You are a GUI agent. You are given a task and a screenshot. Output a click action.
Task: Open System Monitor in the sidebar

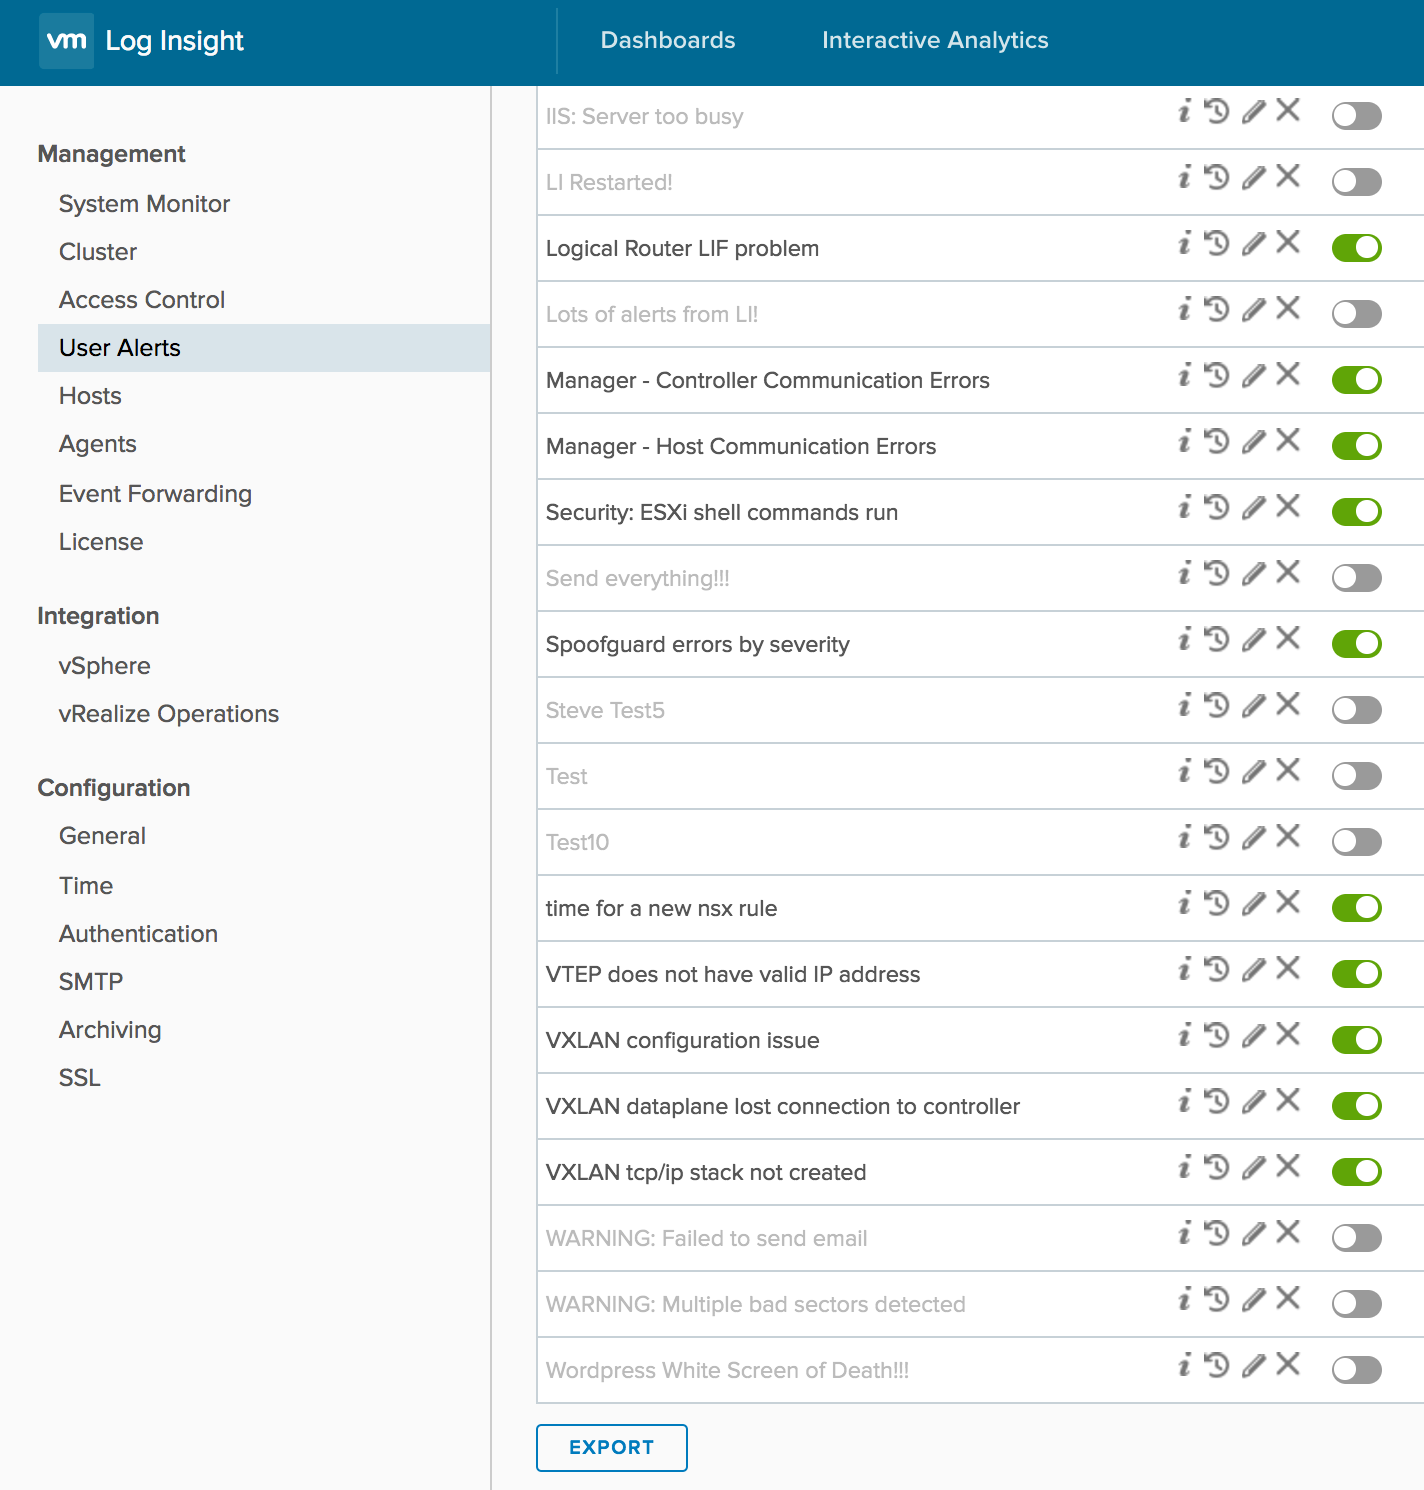[144, 204]
